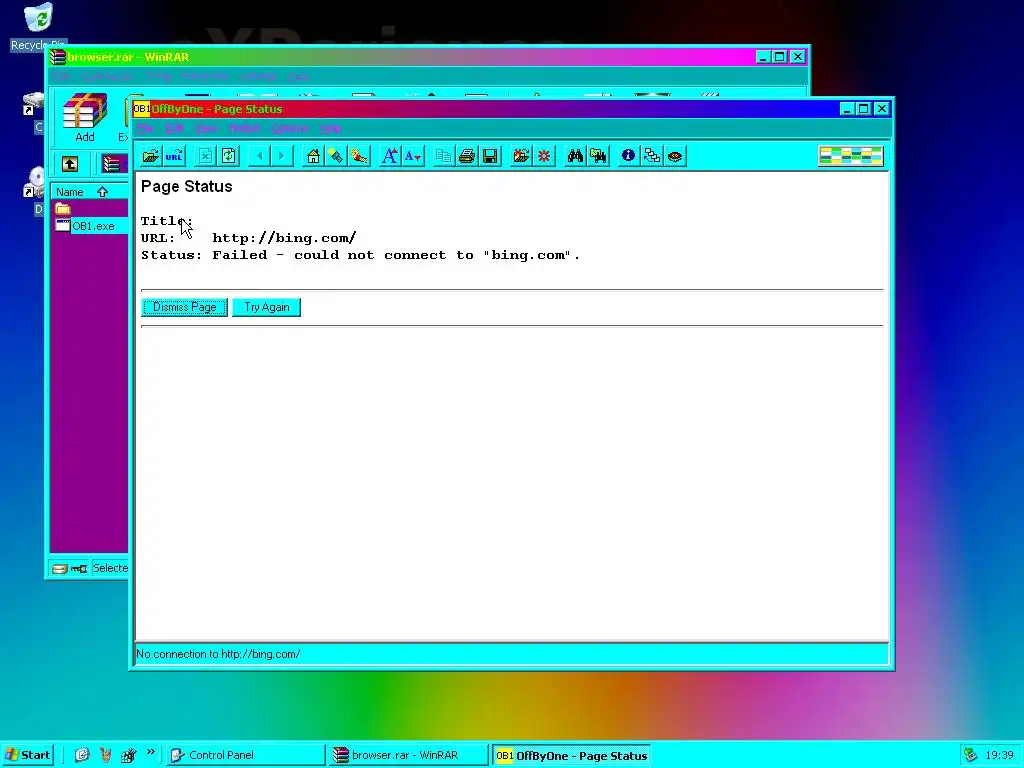
Task: Click the last toolbar icon right of the structure icon
Action: click(675, 156)
